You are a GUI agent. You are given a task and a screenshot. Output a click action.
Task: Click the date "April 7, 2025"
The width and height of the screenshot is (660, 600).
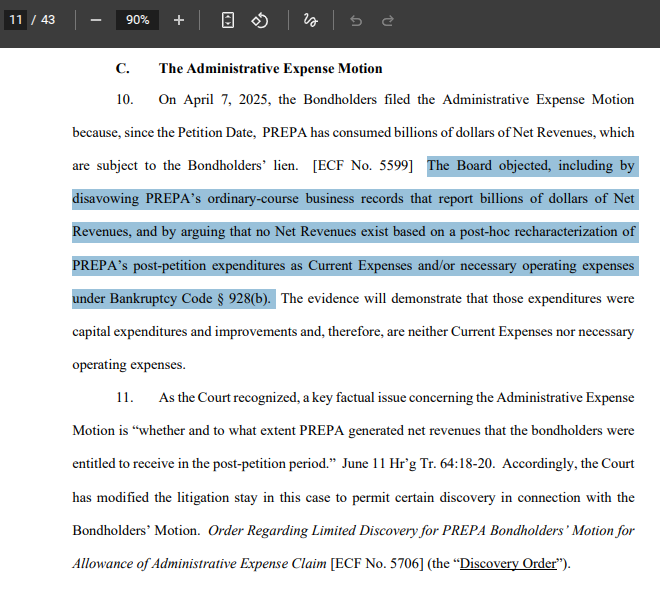pyautogui.click(x=227, y=100)
